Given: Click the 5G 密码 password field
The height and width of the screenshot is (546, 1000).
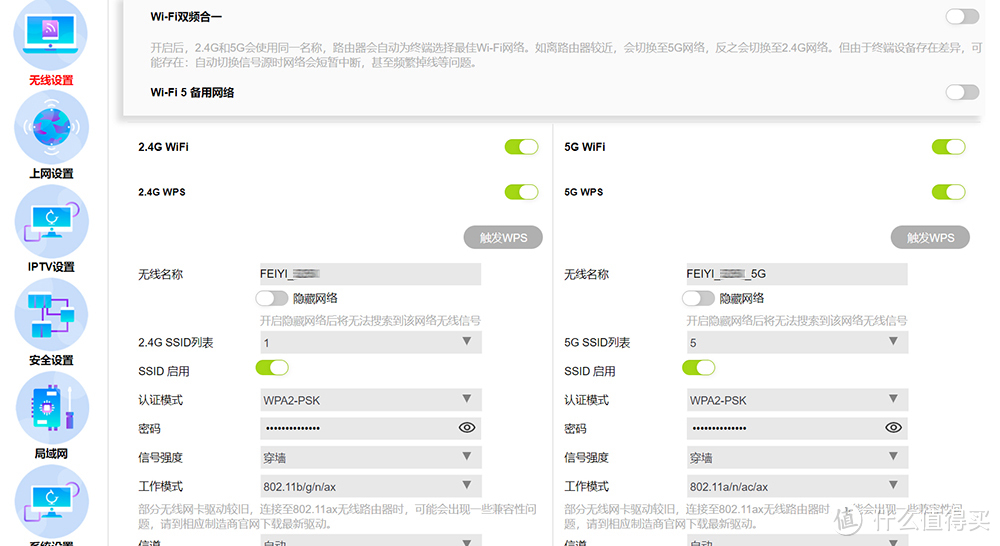Looking at the screenshot, I should [797, 428].
